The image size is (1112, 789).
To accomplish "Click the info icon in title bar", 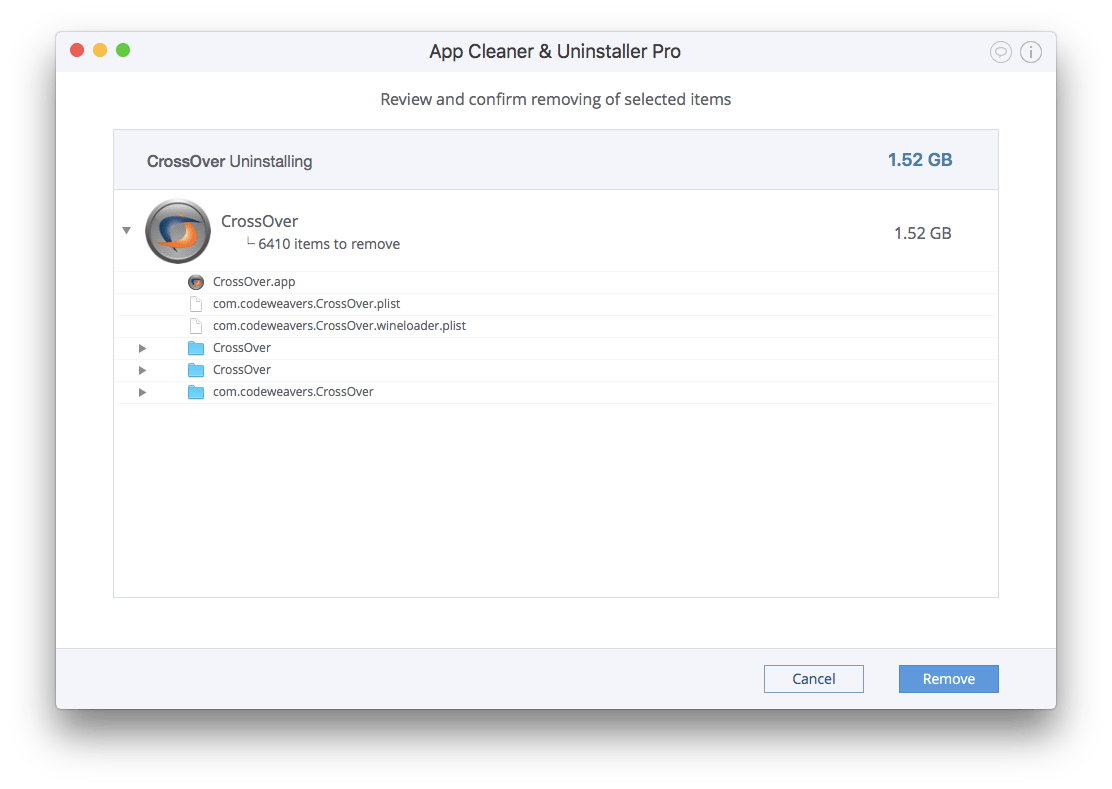I will point(1030,52).
